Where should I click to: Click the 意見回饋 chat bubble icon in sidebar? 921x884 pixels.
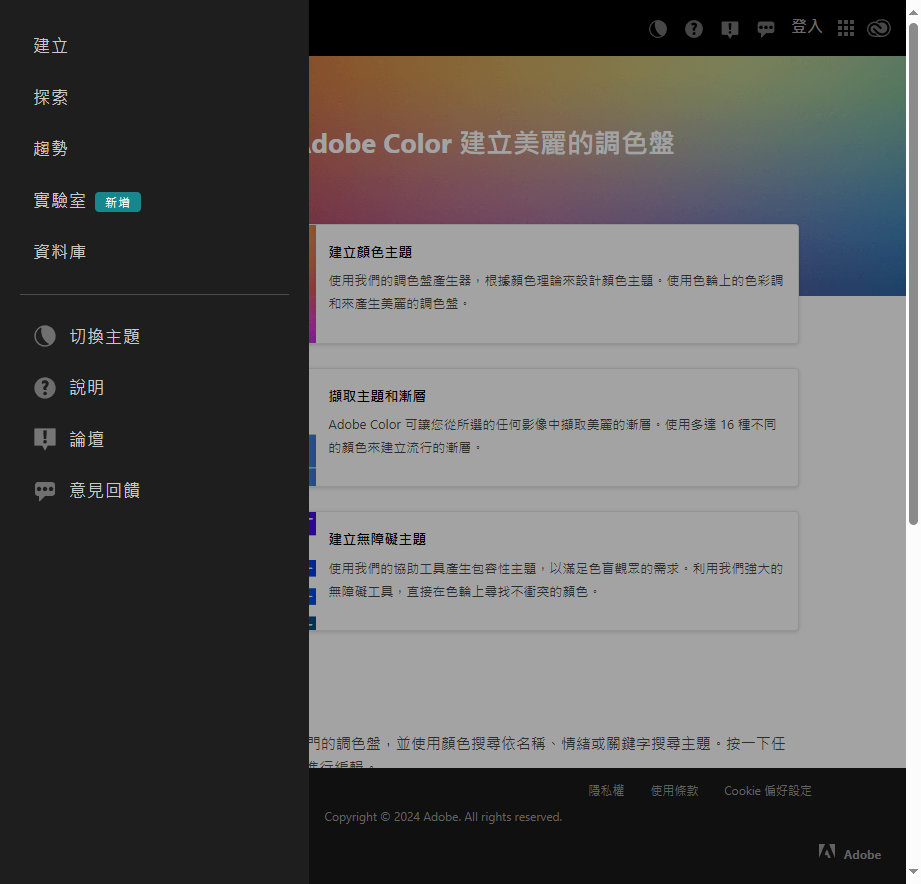(45, 490)
